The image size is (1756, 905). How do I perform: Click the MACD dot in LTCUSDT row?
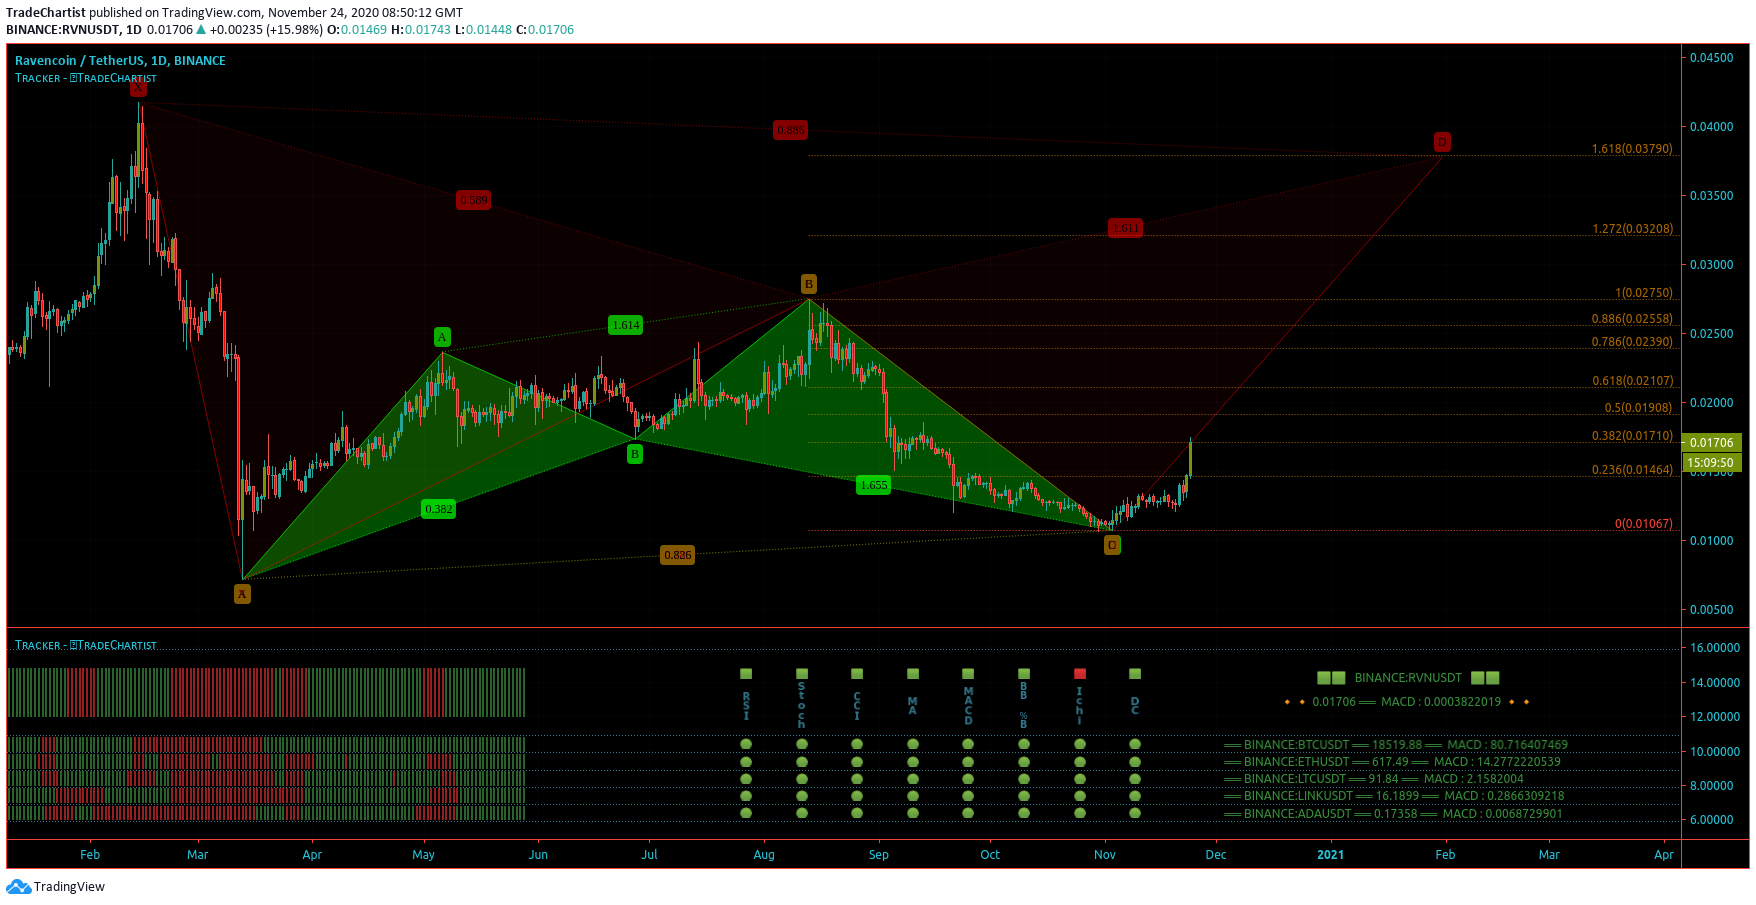tap(968, 779)
